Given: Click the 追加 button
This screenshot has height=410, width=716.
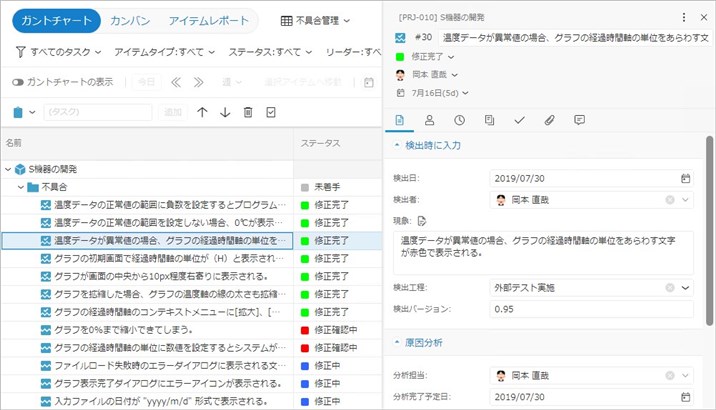Looking at the screenshot, I should click(173, 112).
